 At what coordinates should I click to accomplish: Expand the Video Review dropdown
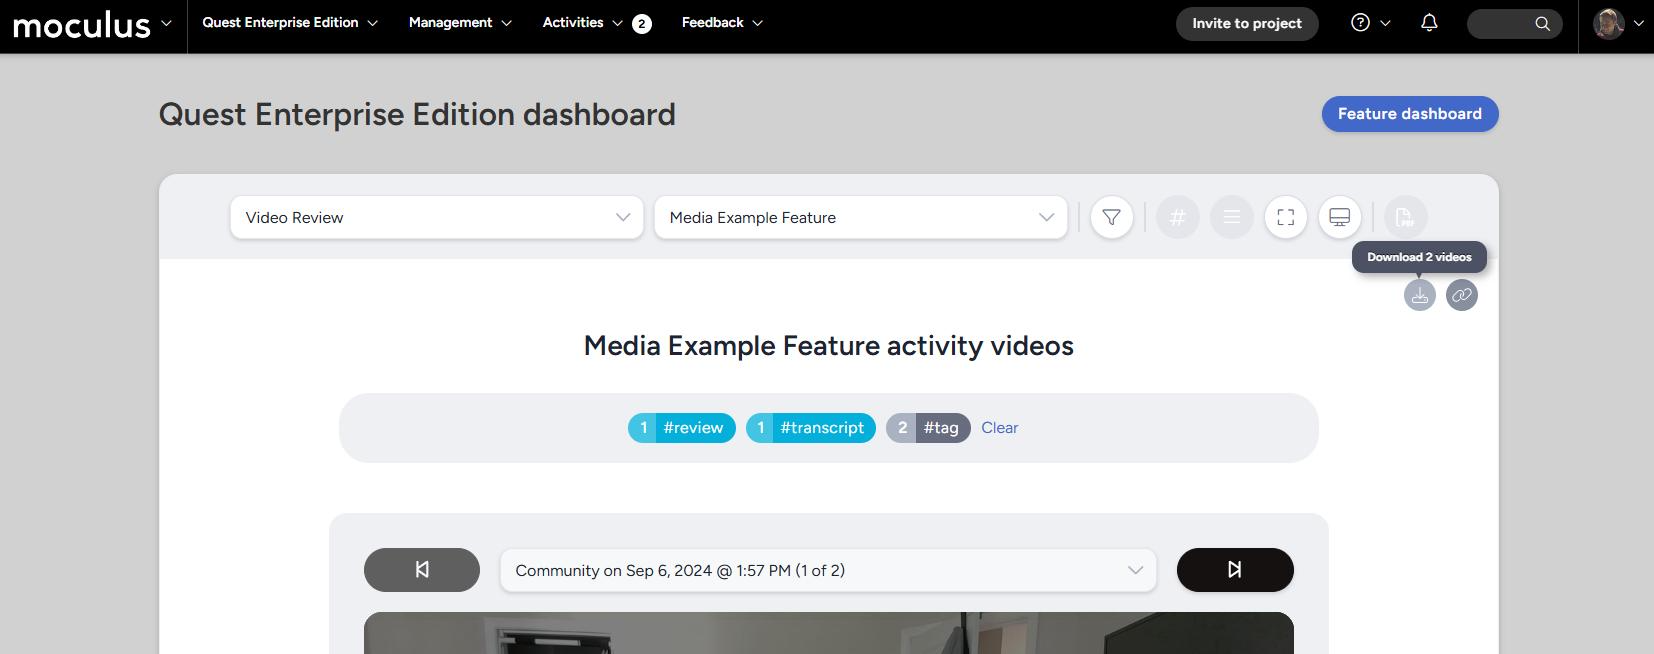pyautogui.click(x=436, y=217)
